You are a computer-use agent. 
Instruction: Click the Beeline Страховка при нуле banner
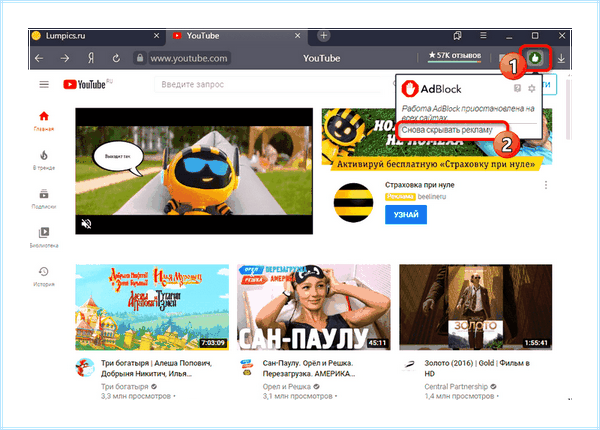pyautogui.click(x=437, y=140)
